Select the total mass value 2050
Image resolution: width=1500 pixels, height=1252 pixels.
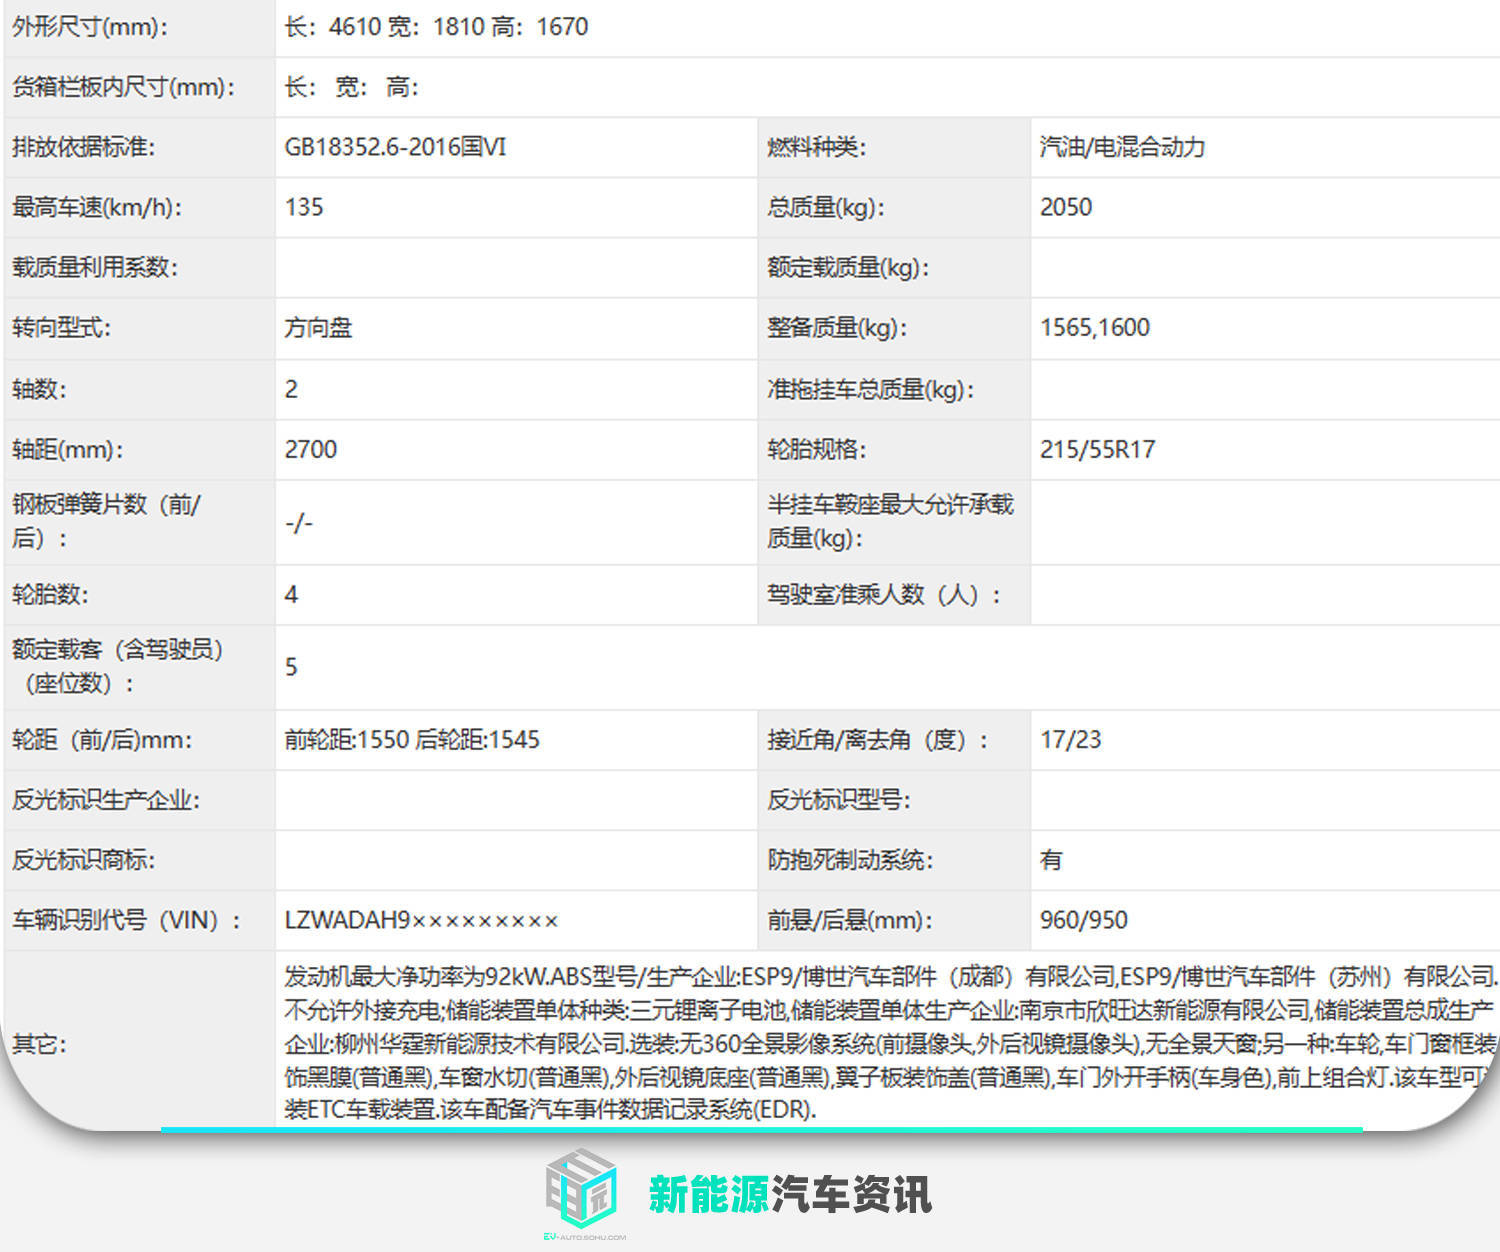pyautogui.click(x=1066, y=207)
